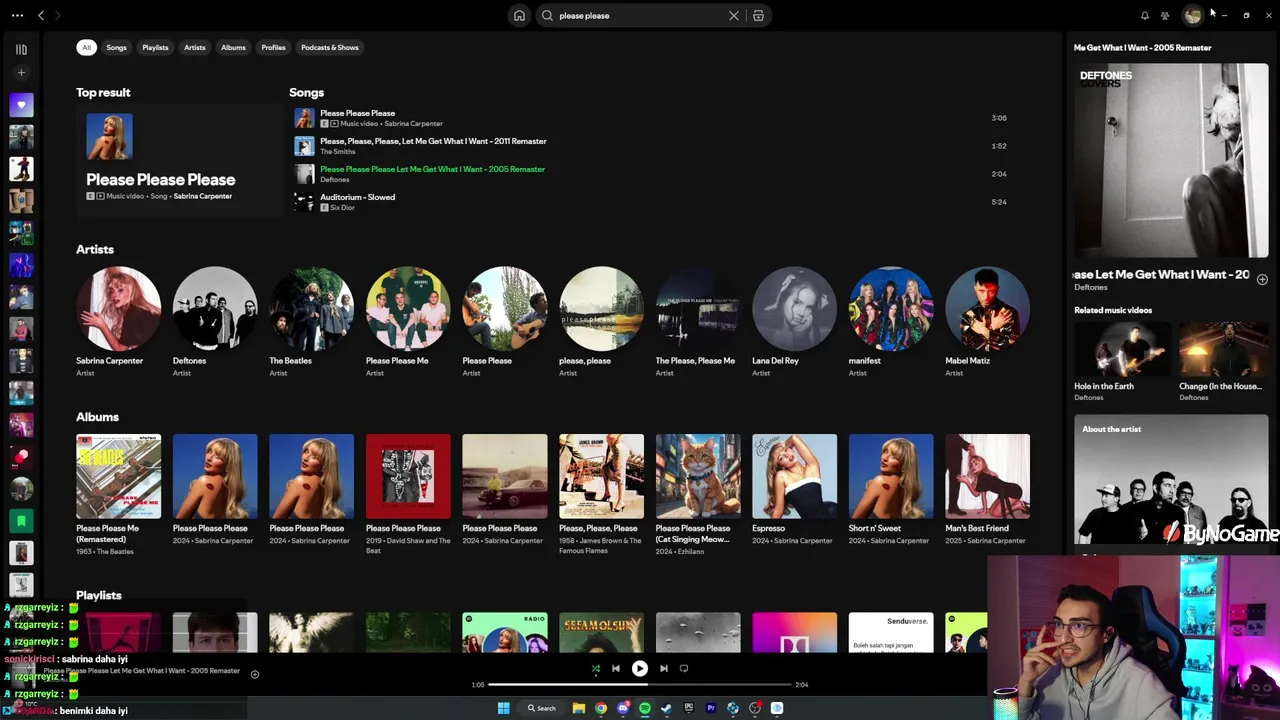Screen dimensions: 1280x720
Task: Open Change (In the House...) music video
Action: tap(1224, 349)
